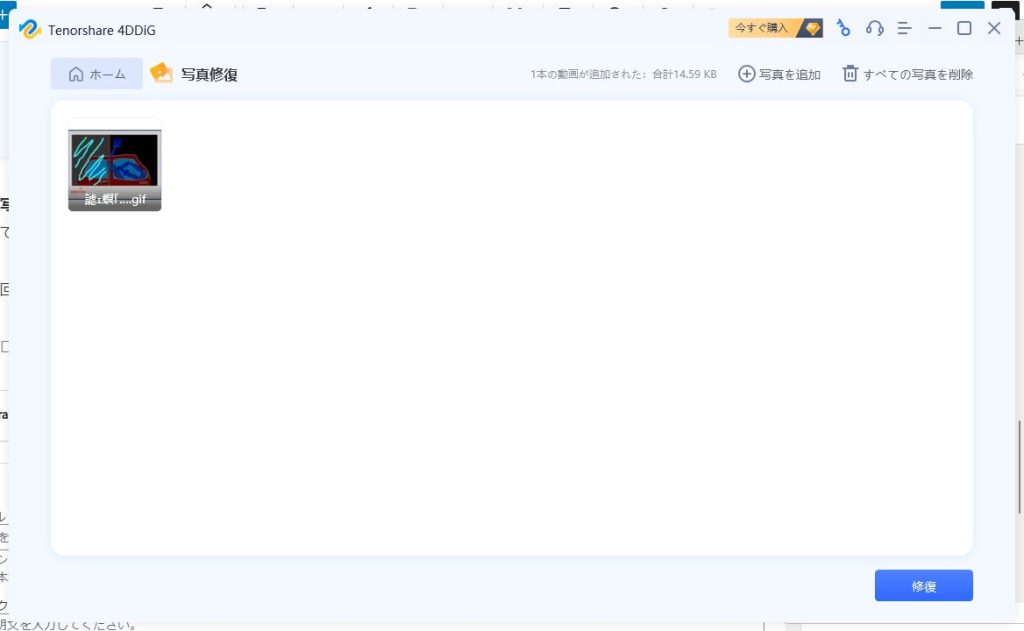Select the GIF image thumbnail
1024x631 pixels.
[114, 159]
